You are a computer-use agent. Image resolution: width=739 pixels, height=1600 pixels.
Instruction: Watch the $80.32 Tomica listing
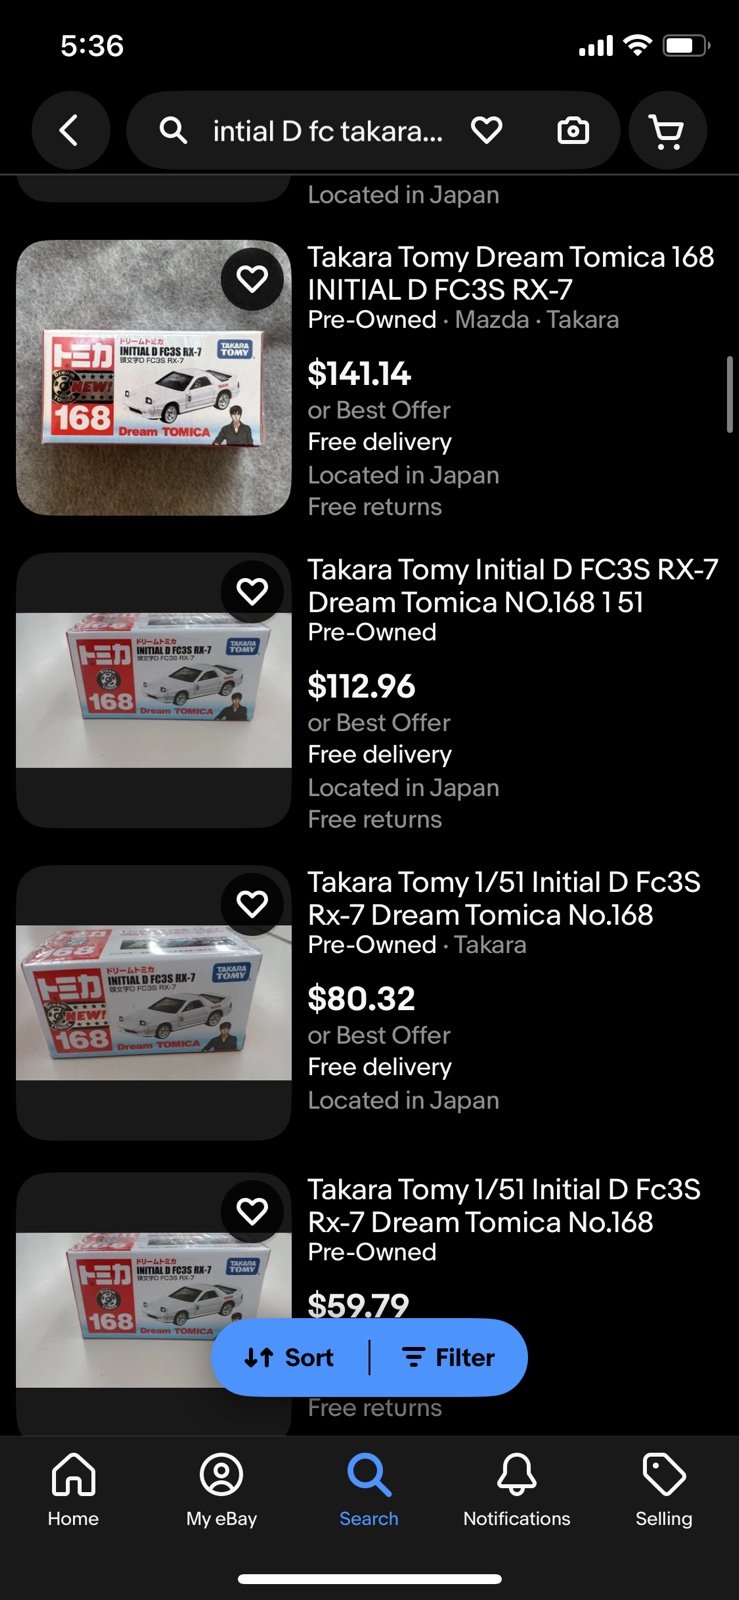pyautogui.click(x=252, y=904)
